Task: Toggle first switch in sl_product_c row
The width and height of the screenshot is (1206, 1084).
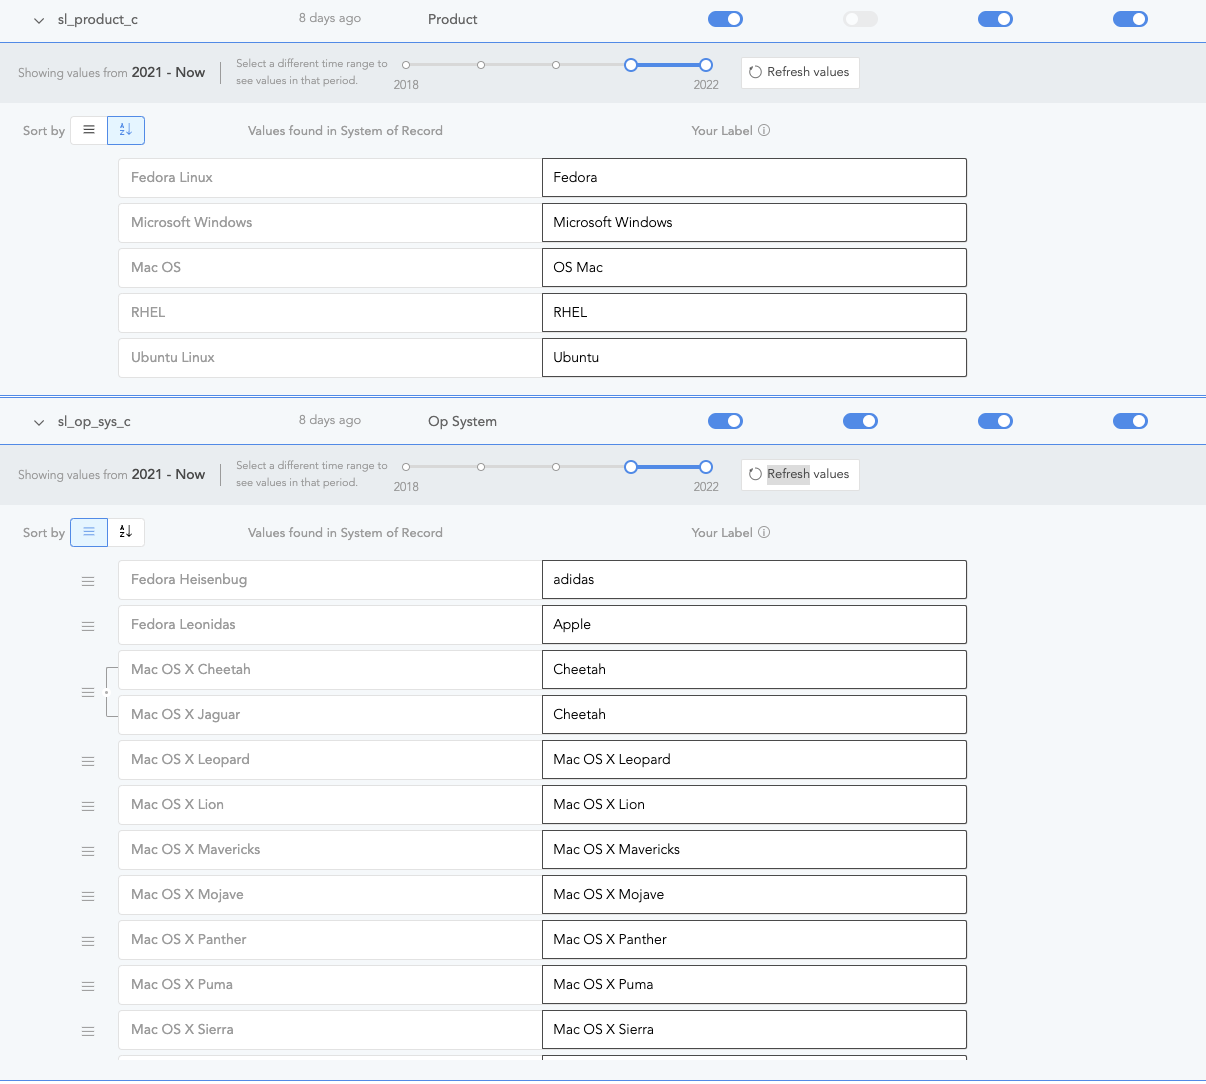Action: [725, 19]
